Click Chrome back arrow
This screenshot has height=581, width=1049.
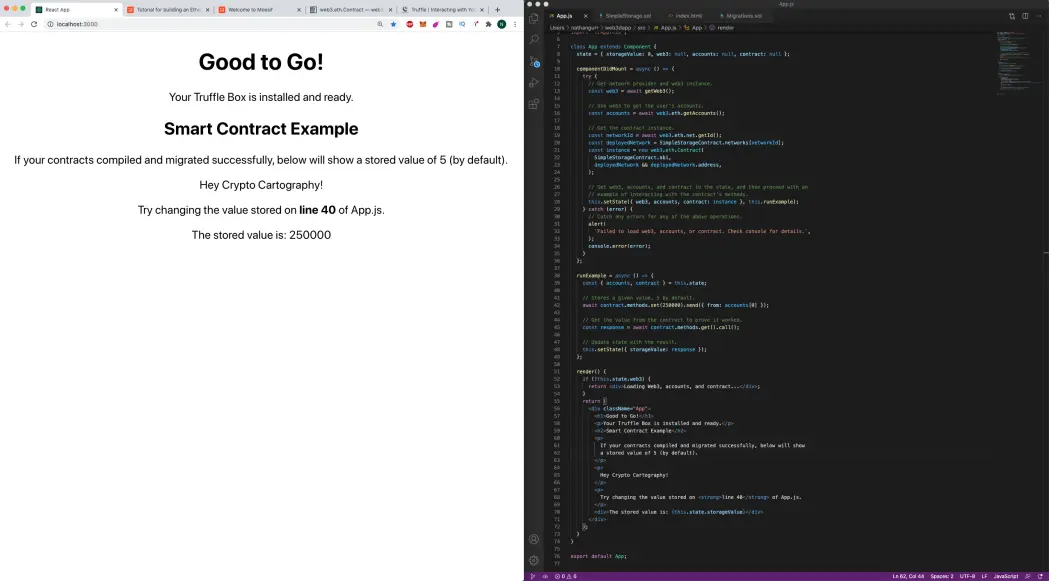(x=8, y=24)
